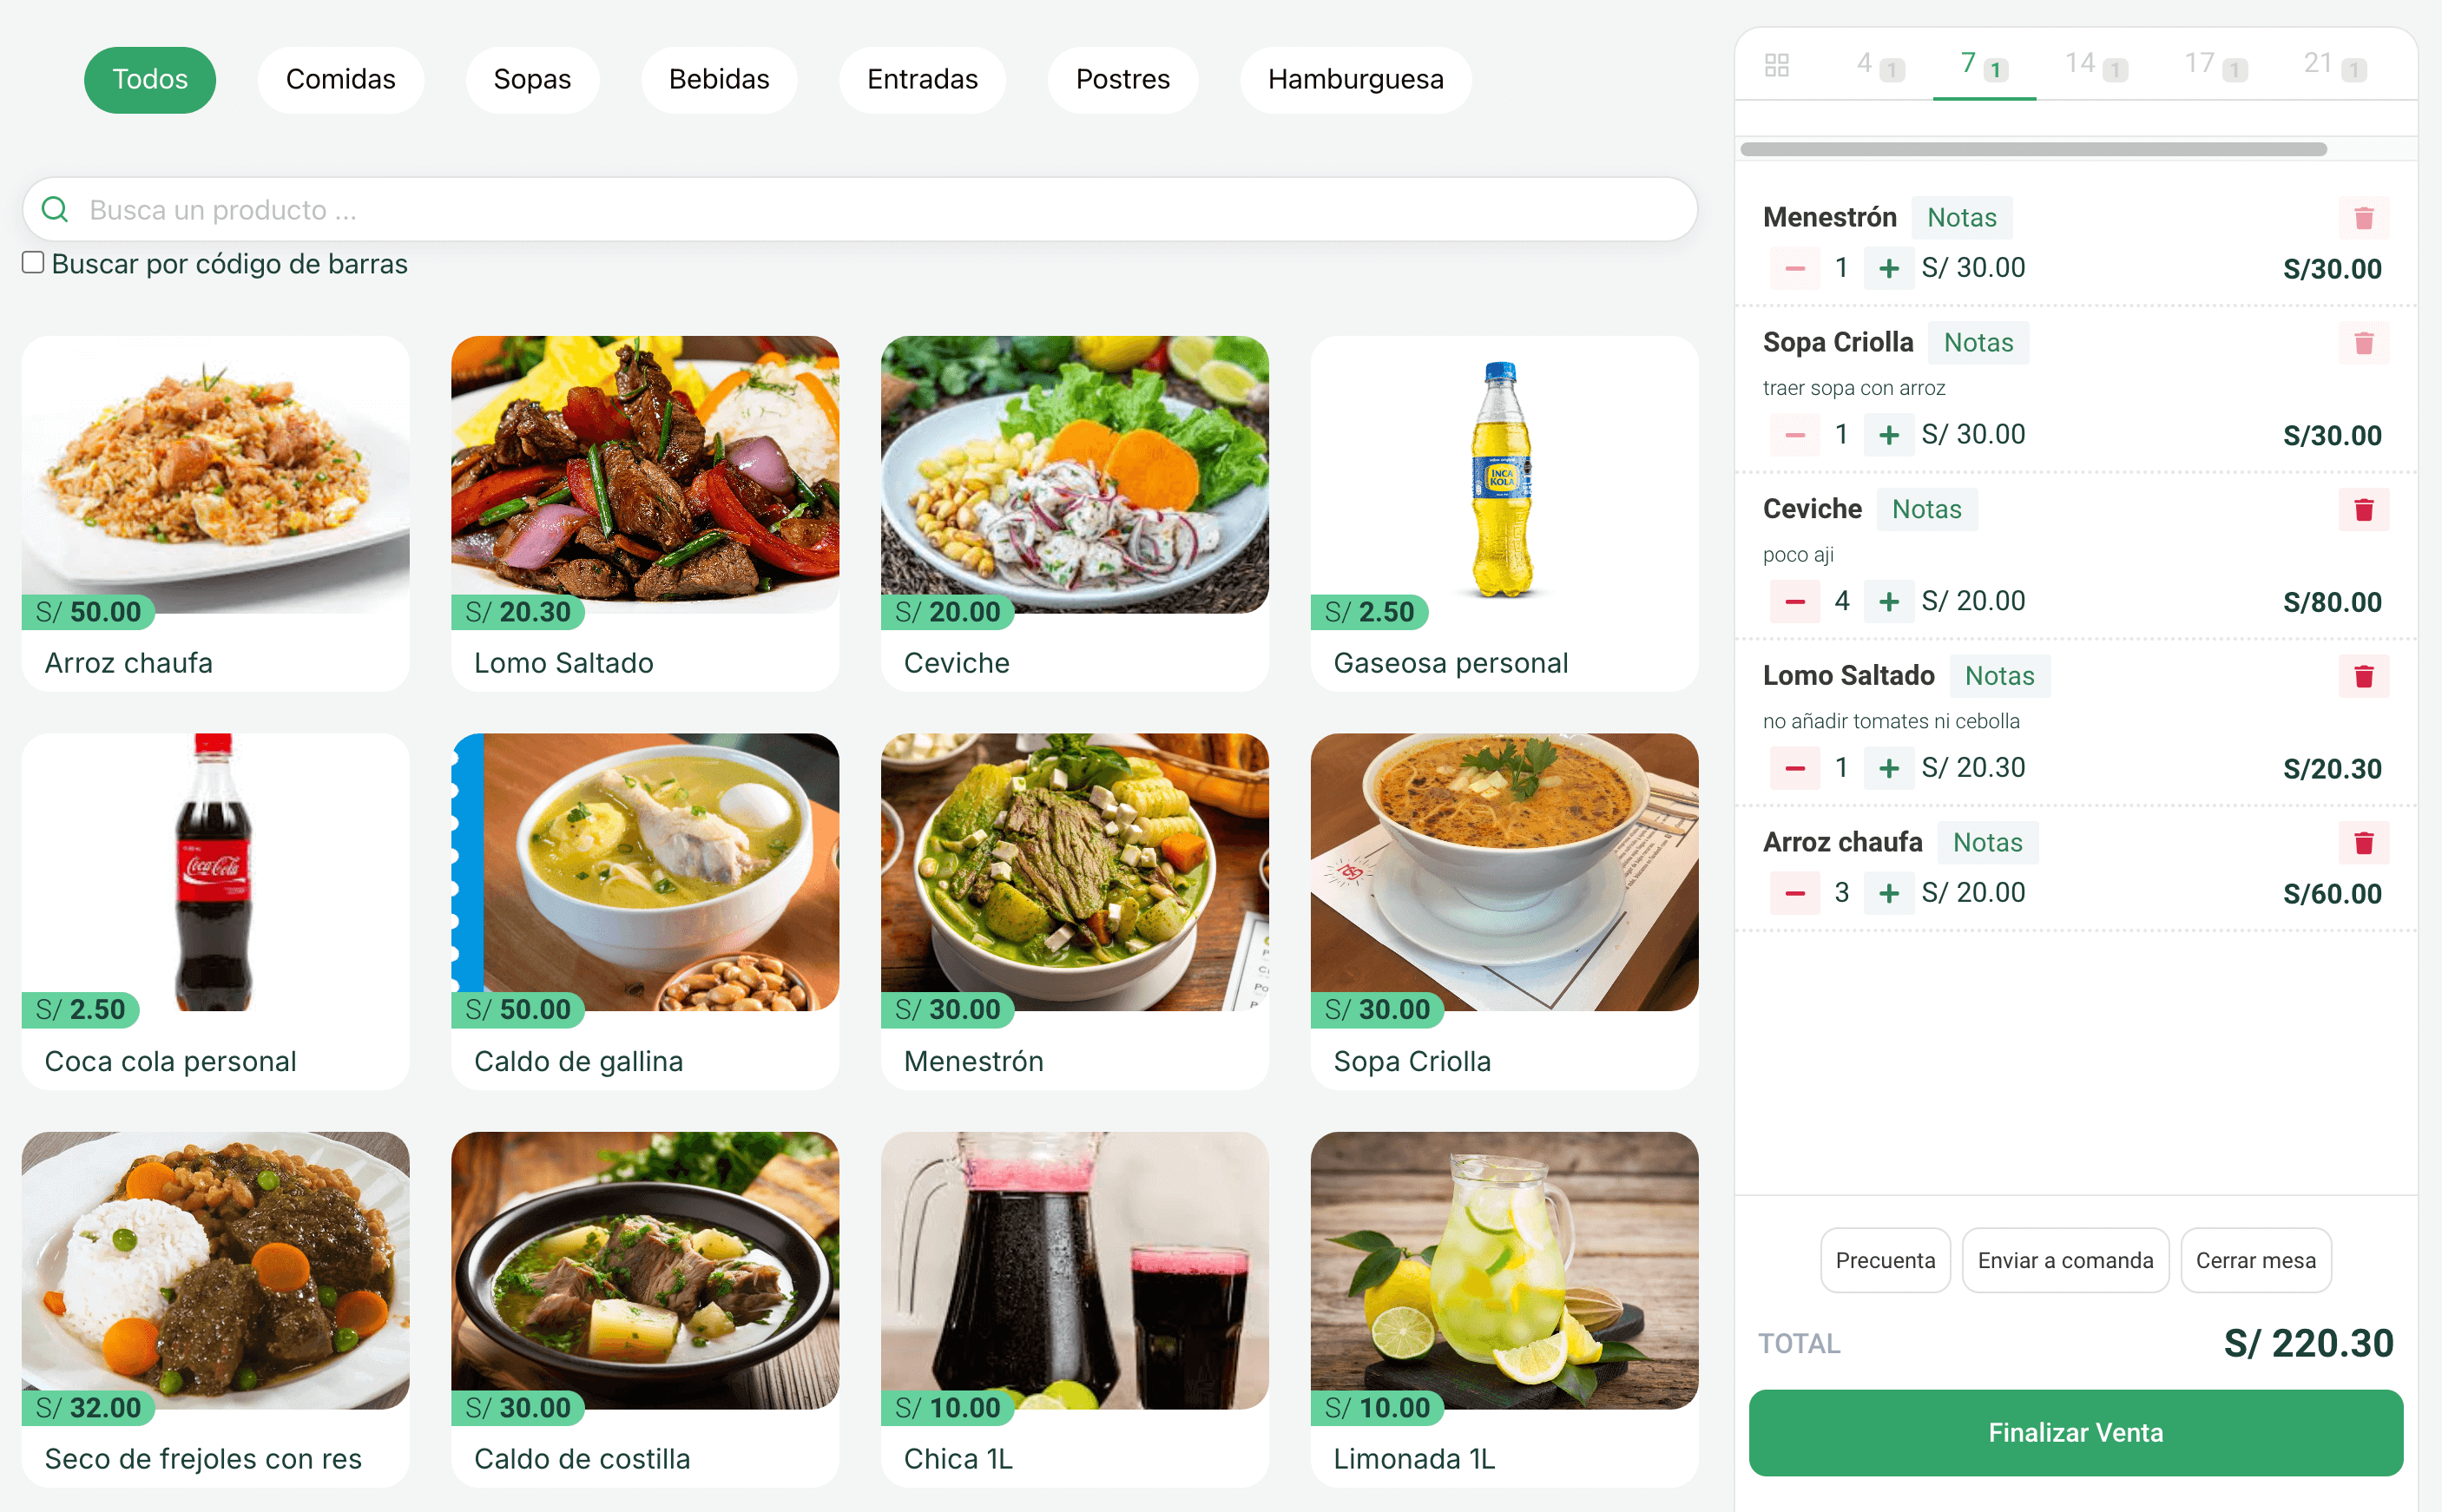The image size is (2442, 1512).
Task: Select the Bebidas category filter
Action: [x=719, y=80]
